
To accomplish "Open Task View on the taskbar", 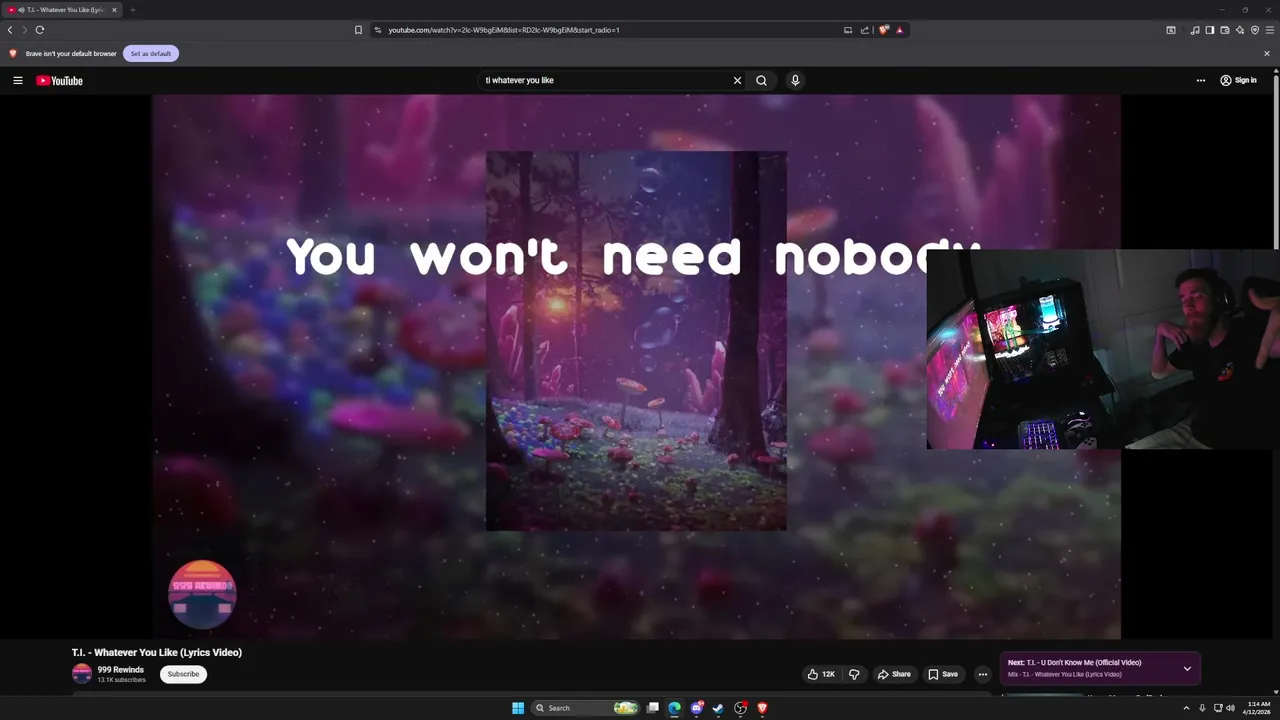I will point(653,708).
